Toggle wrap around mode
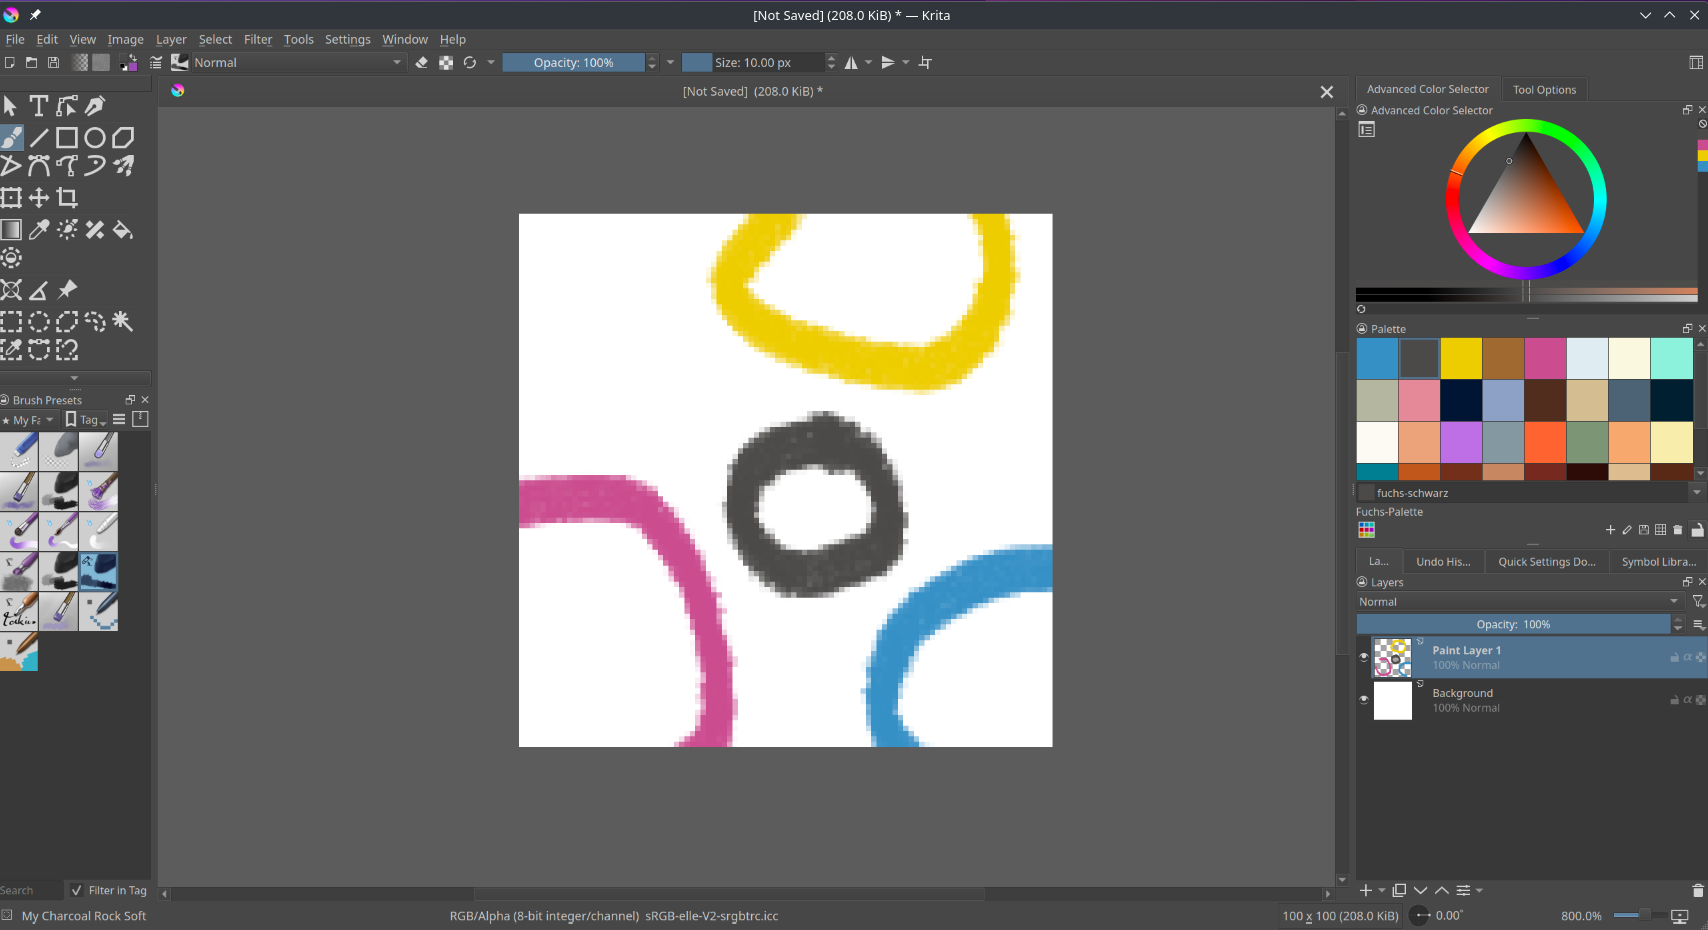This screenshot has height=930, width=1708. [x=925, y=63]
